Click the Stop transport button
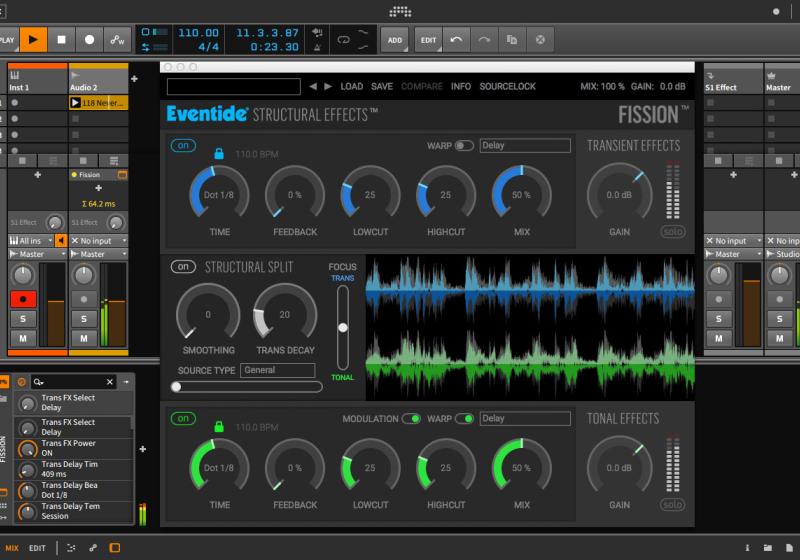This screenshot has width=800, height=560. point(61,40)
